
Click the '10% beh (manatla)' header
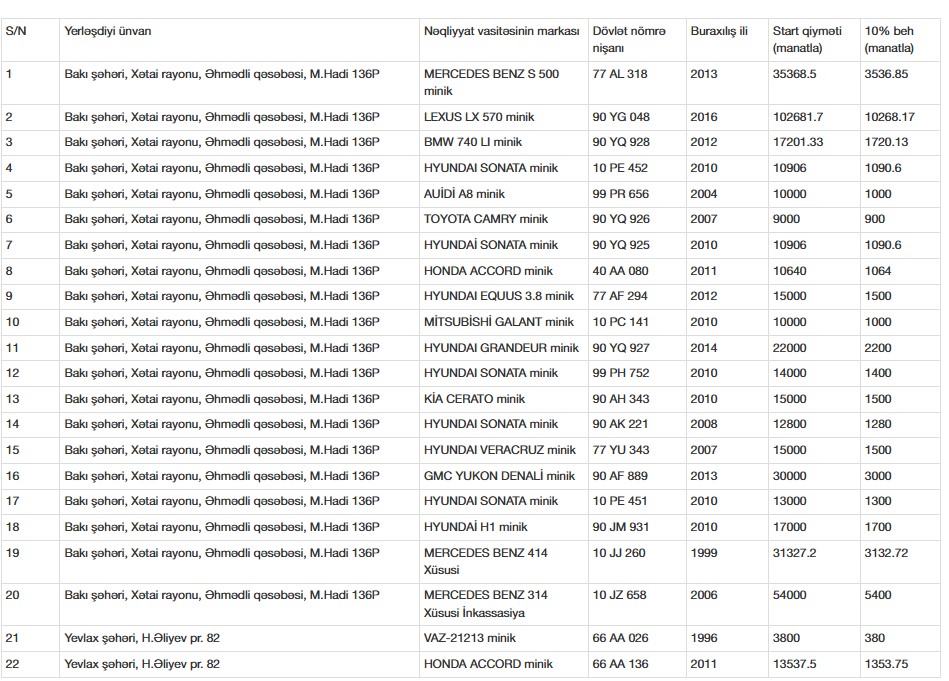point(889,39)
